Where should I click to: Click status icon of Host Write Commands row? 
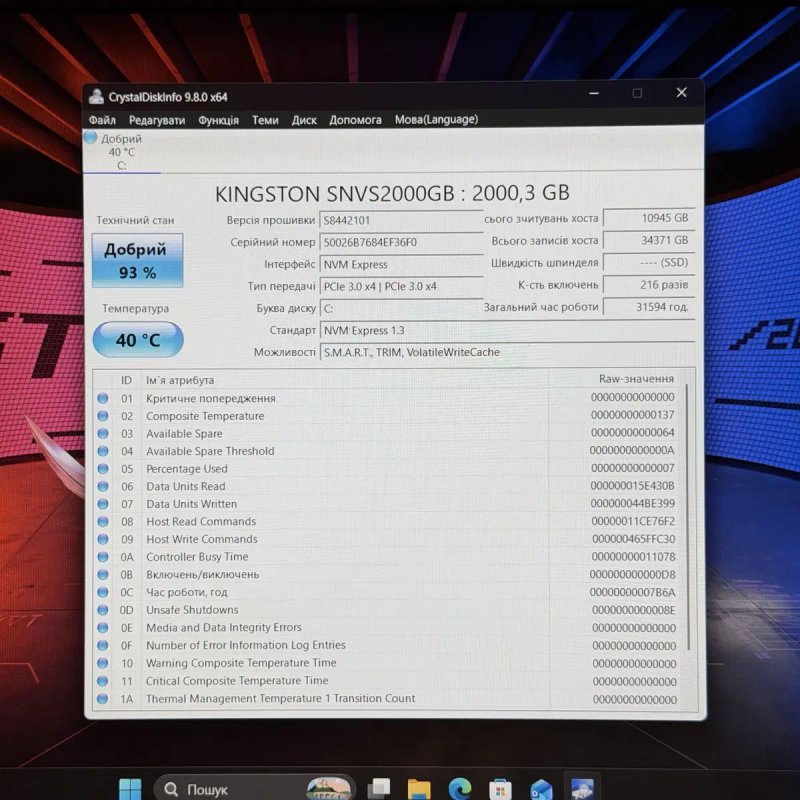103,539
